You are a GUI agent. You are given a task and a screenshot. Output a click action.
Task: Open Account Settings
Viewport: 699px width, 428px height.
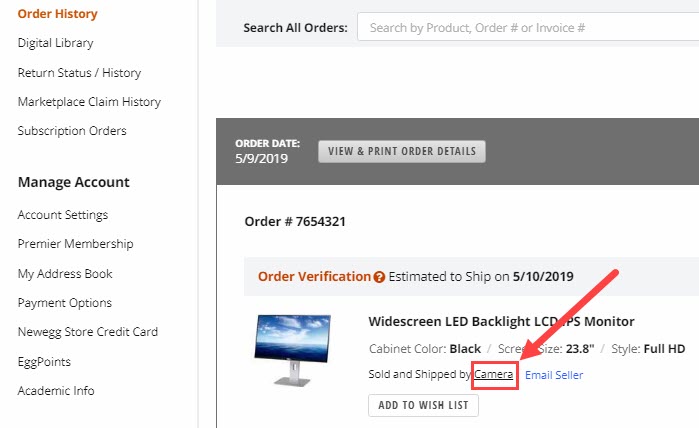(x=63, y=215)
